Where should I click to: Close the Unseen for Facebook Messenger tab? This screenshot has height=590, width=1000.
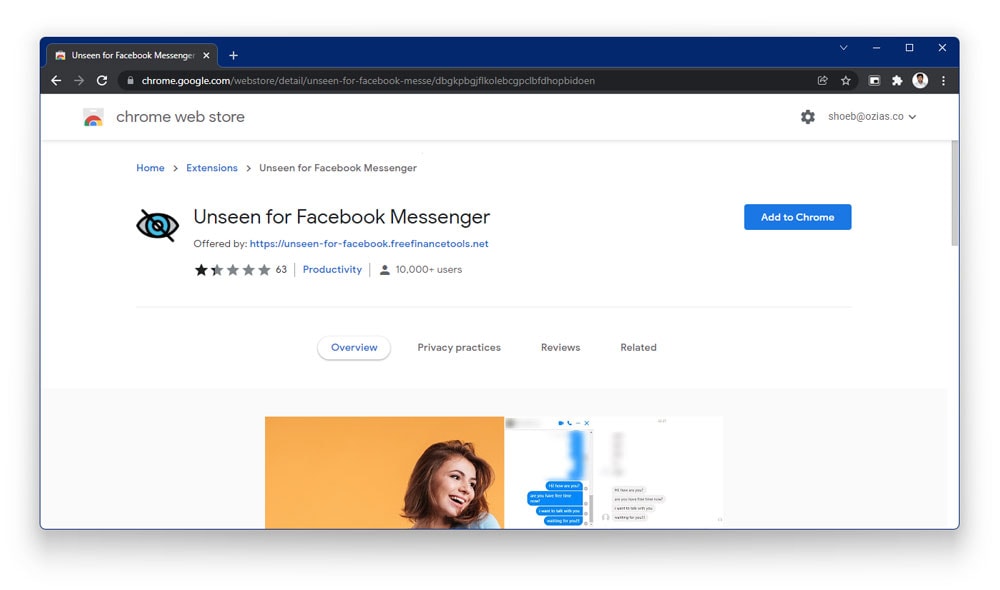[x=206, y=55]
